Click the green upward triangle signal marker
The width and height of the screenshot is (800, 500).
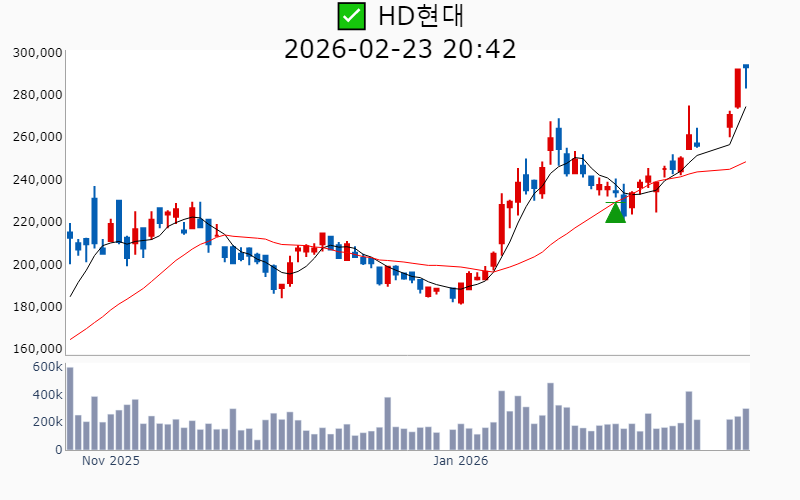616,213
